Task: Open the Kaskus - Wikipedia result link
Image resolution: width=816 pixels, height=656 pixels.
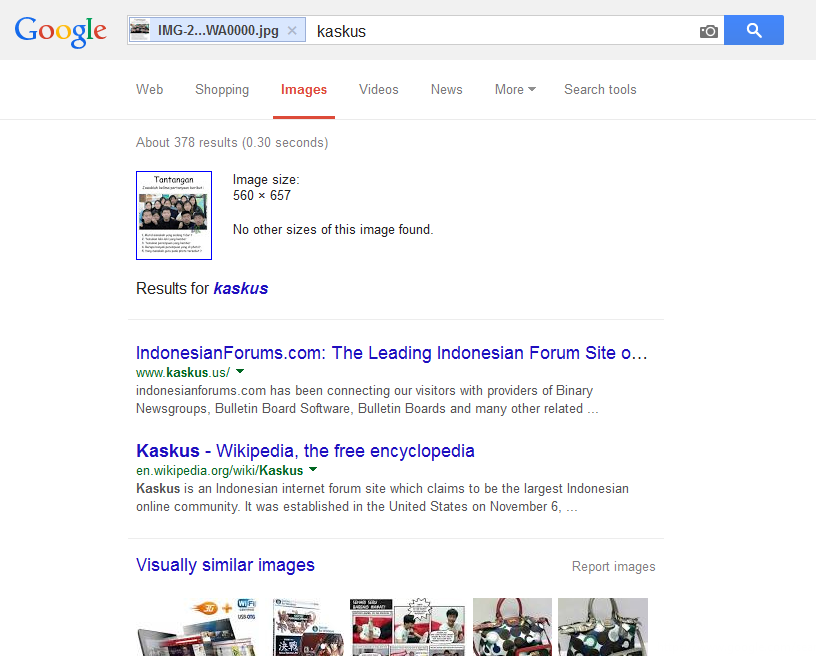Action: 305,451
